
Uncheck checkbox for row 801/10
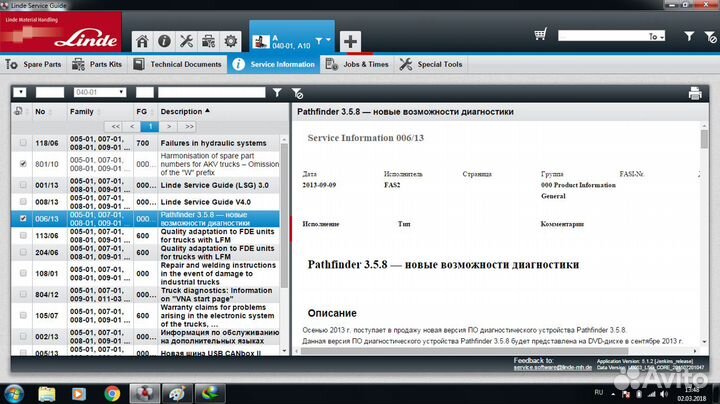tap(23, 164)
